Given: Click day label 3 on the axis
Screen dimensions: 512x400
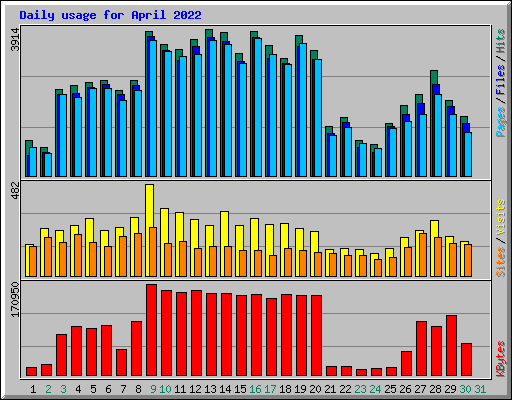Looking at the screenshot, I should pos(63,389).
